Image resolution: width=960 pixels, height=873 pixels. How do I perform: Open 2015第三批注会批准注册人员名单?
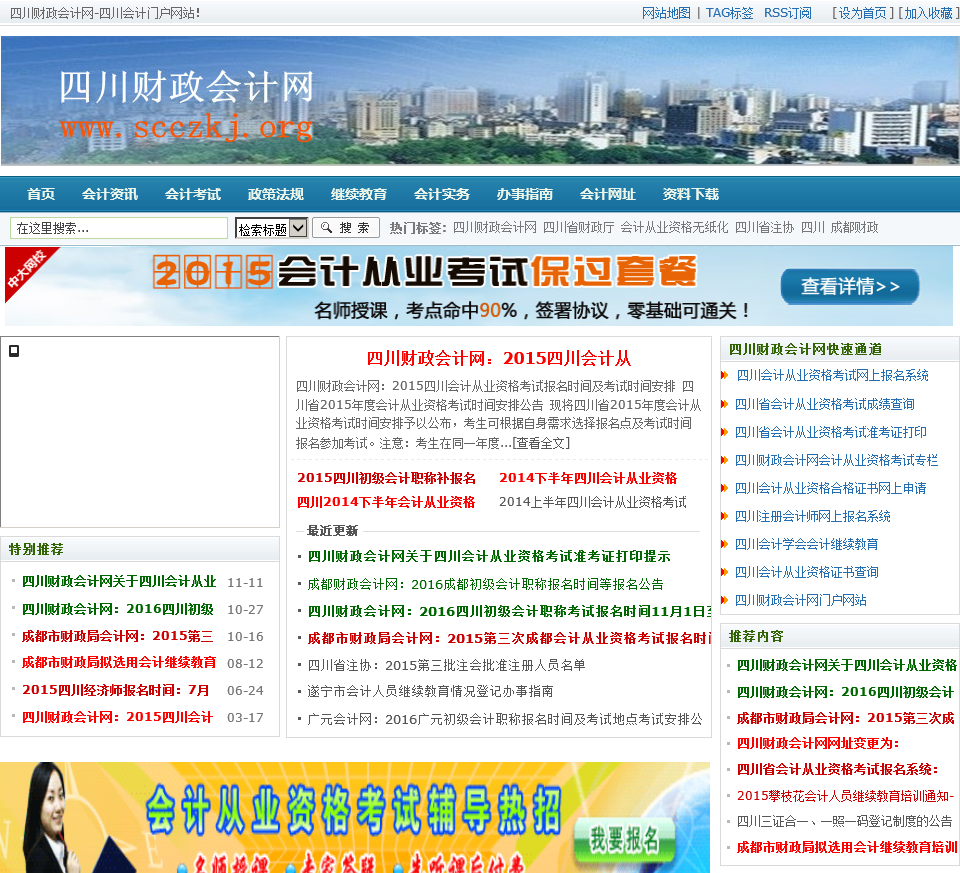point(446,665)
